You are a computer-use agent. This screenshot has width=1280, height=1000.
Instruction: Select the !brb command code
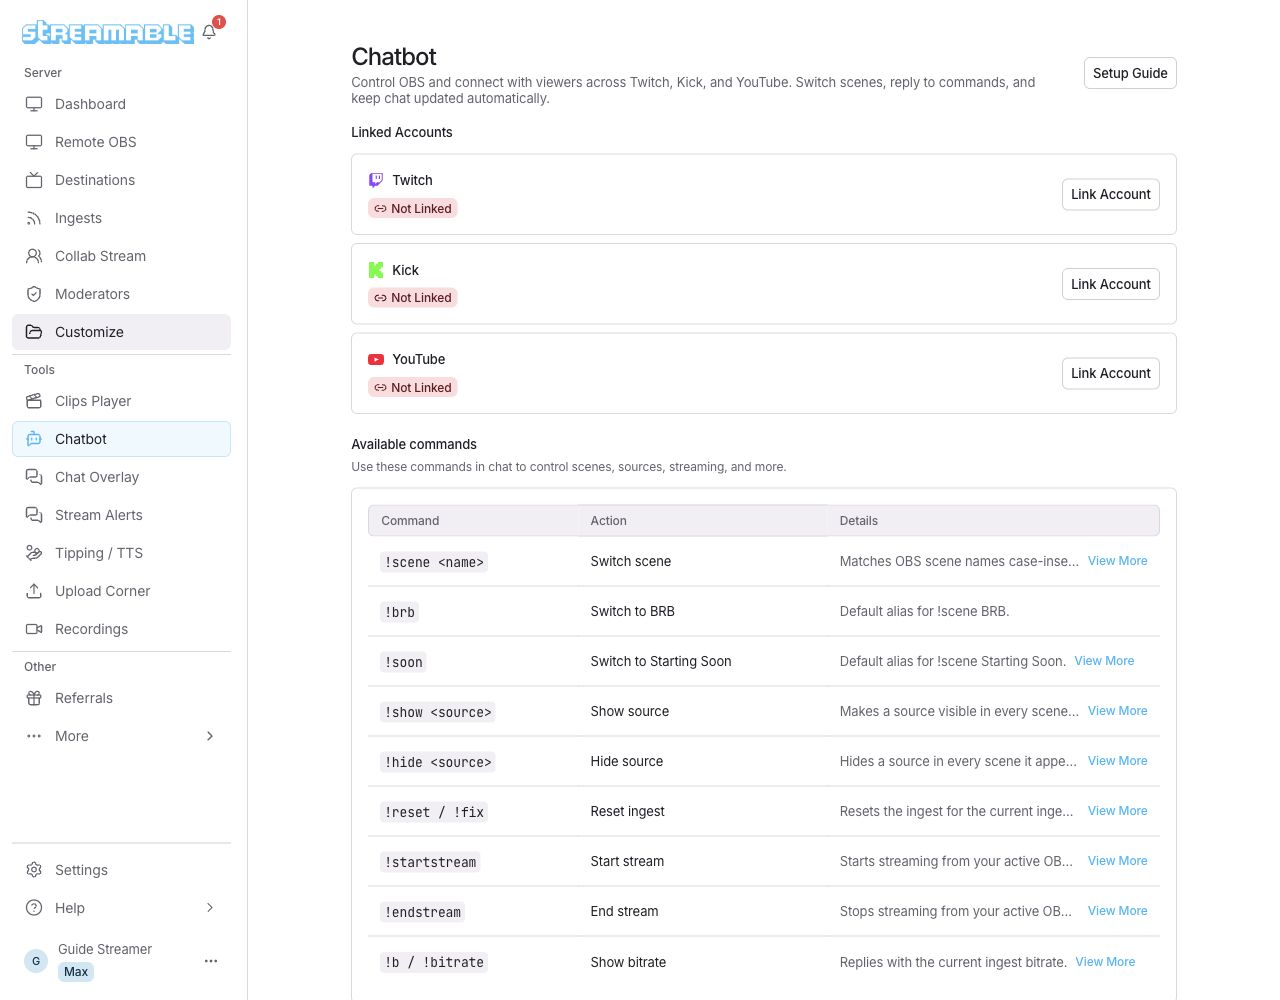coord(400,612)
